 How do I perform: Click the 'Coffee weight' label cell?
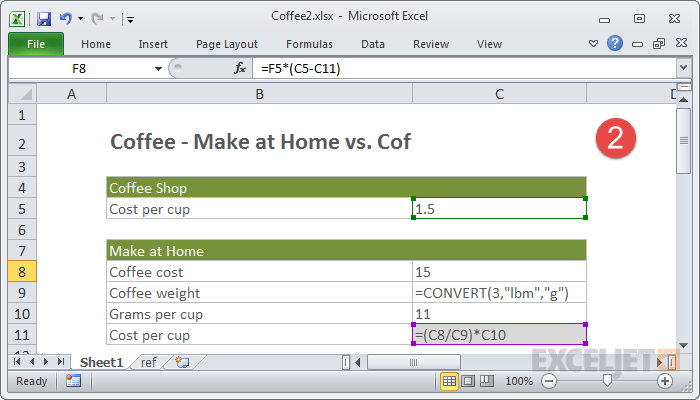[x=259, y=293]
